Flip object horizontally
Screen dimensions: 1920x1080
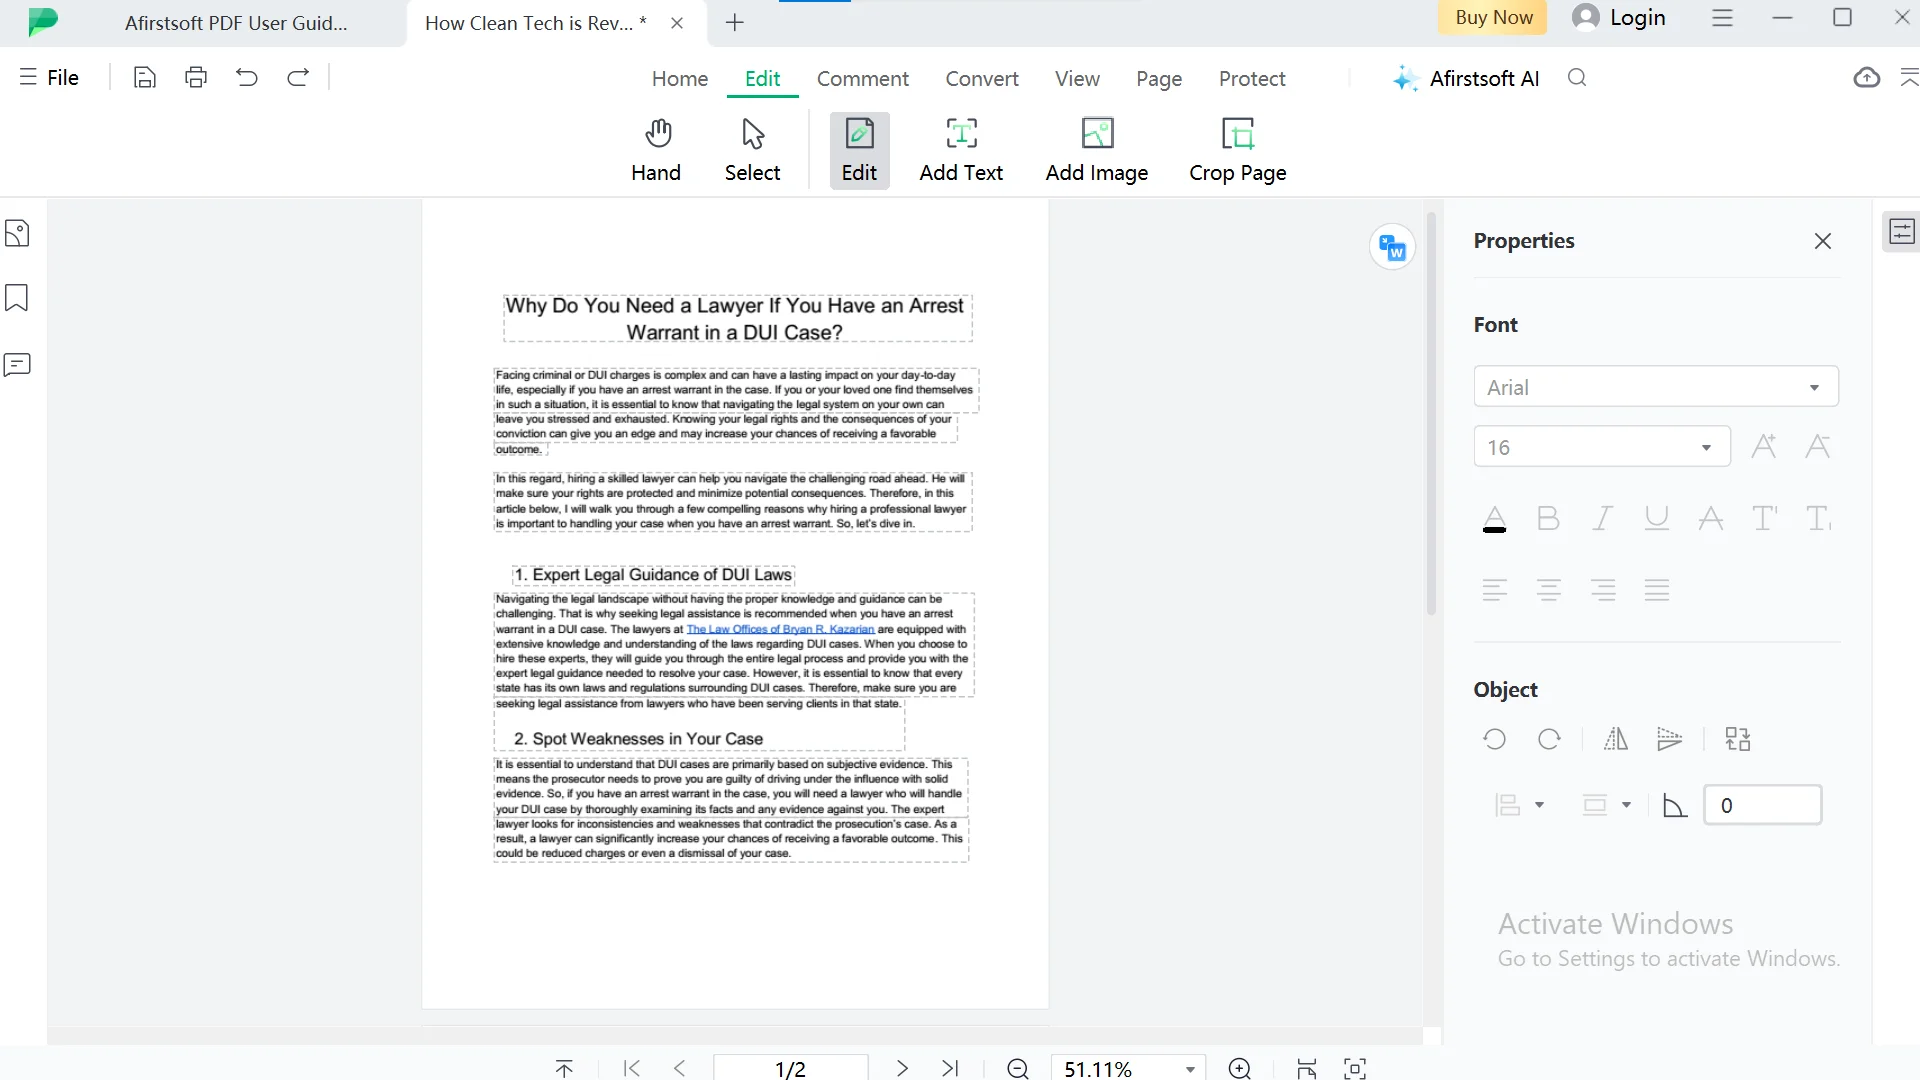tap(1616, 740)
